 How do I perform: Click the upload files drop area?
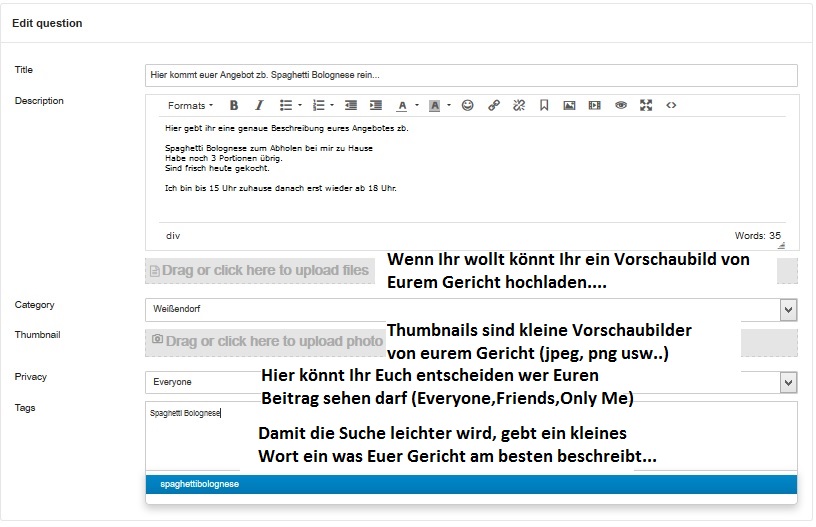pyautogui.click(x=262, y=270)
